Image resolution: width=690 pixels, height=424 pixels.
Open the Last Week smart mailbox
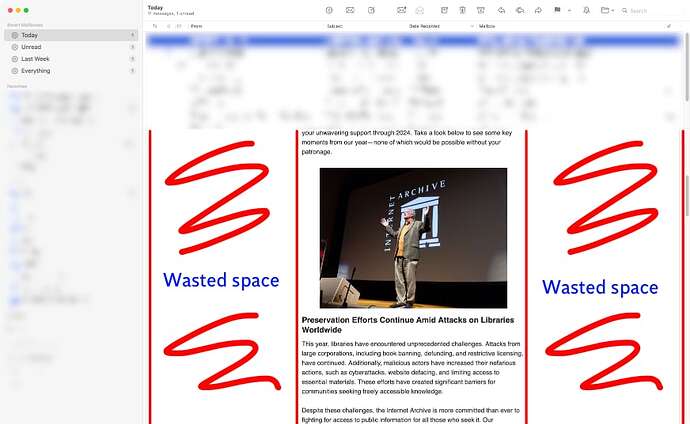[x=35, y=59]
